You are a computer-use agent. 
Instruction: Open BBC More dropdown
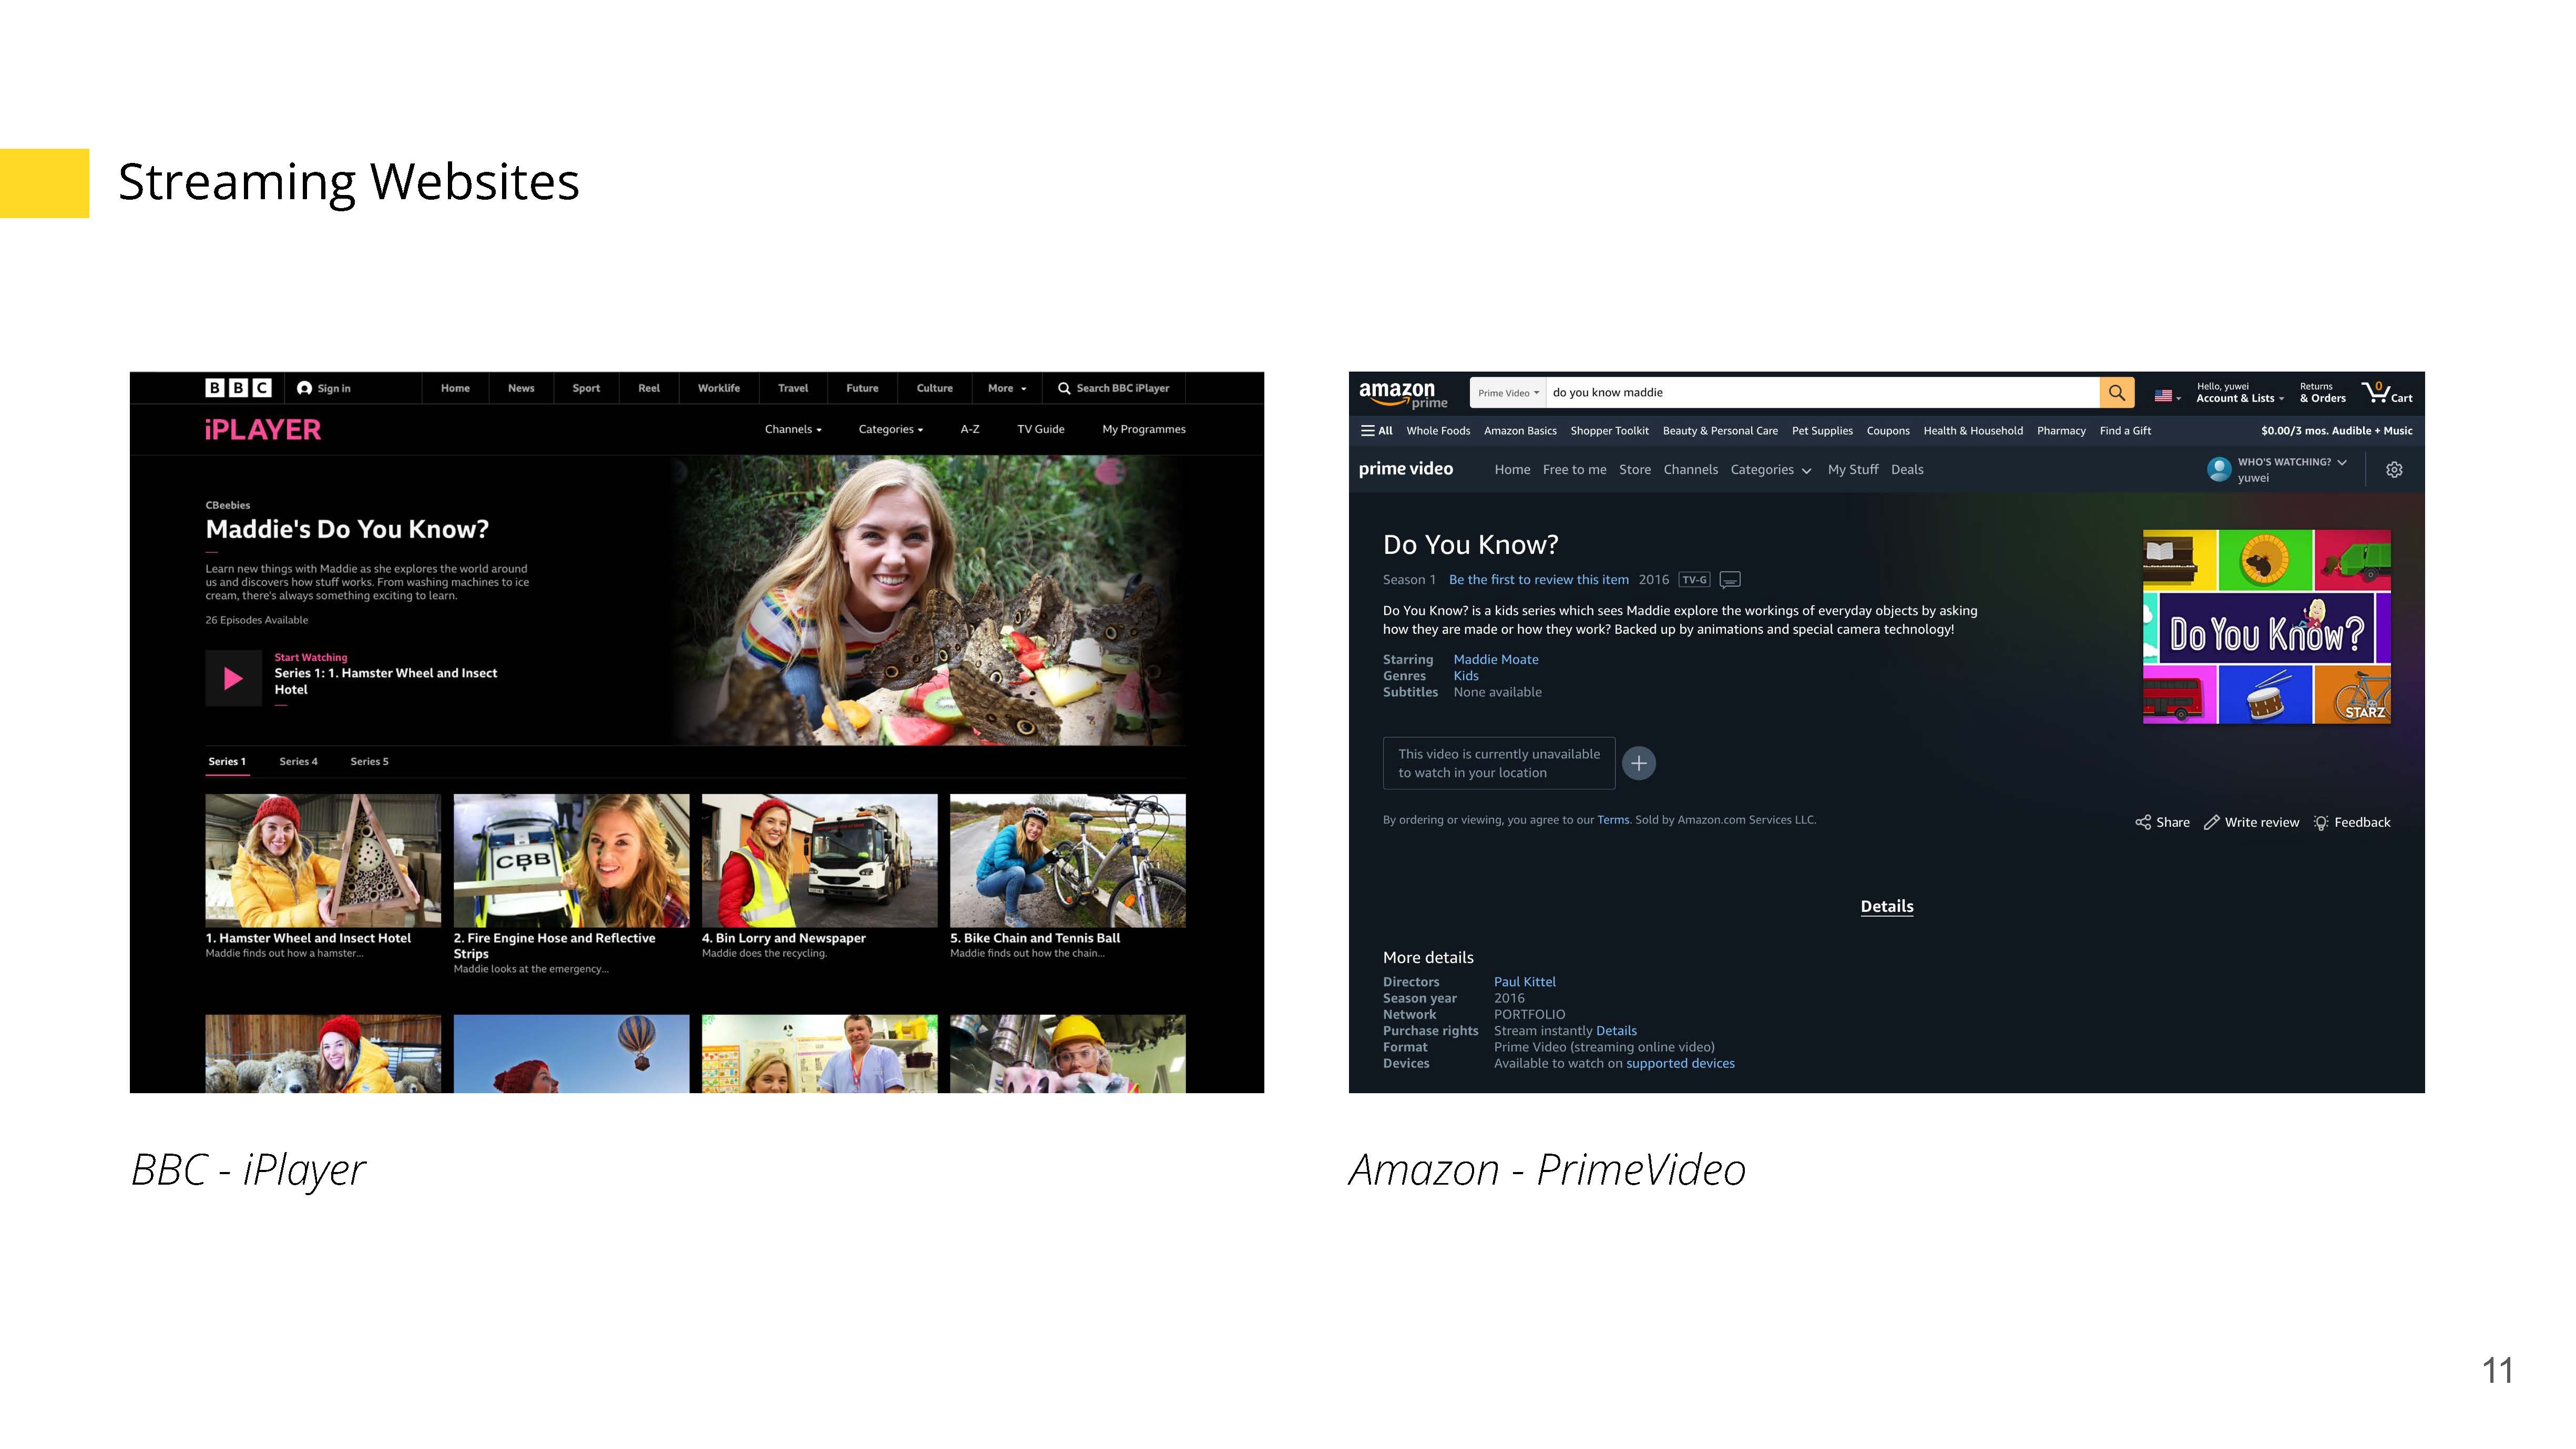tap(1007, 388)
